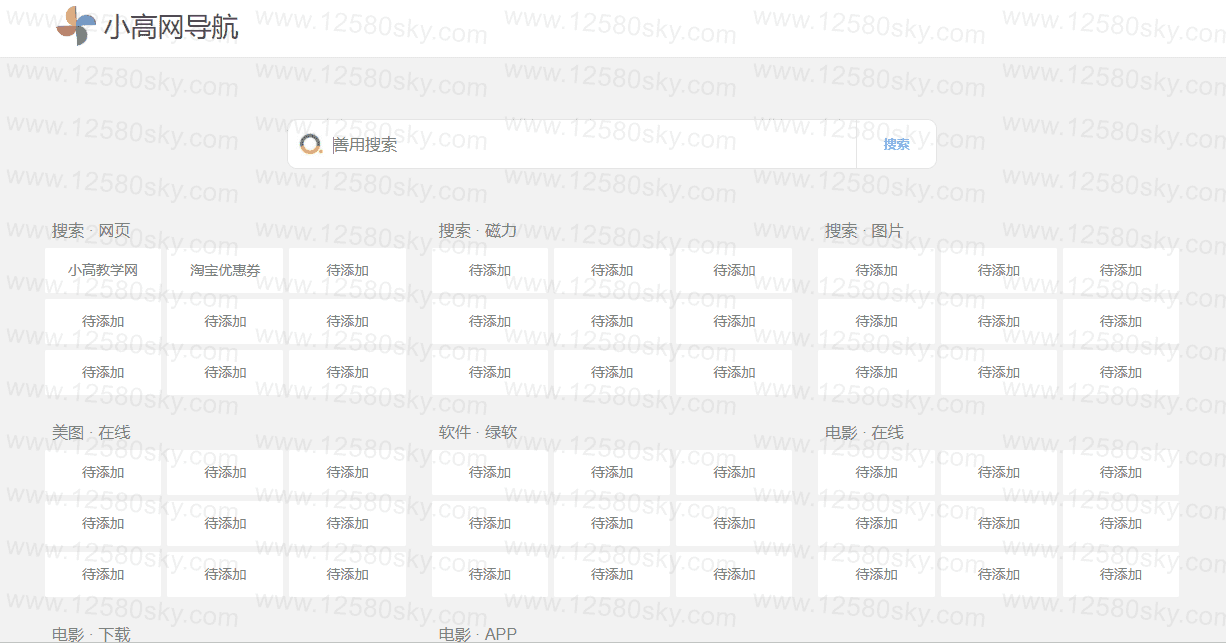Click the 搜索 · 磁力 section heading
This screenshot has height=644, width=1226.
[x=478, y=230]
